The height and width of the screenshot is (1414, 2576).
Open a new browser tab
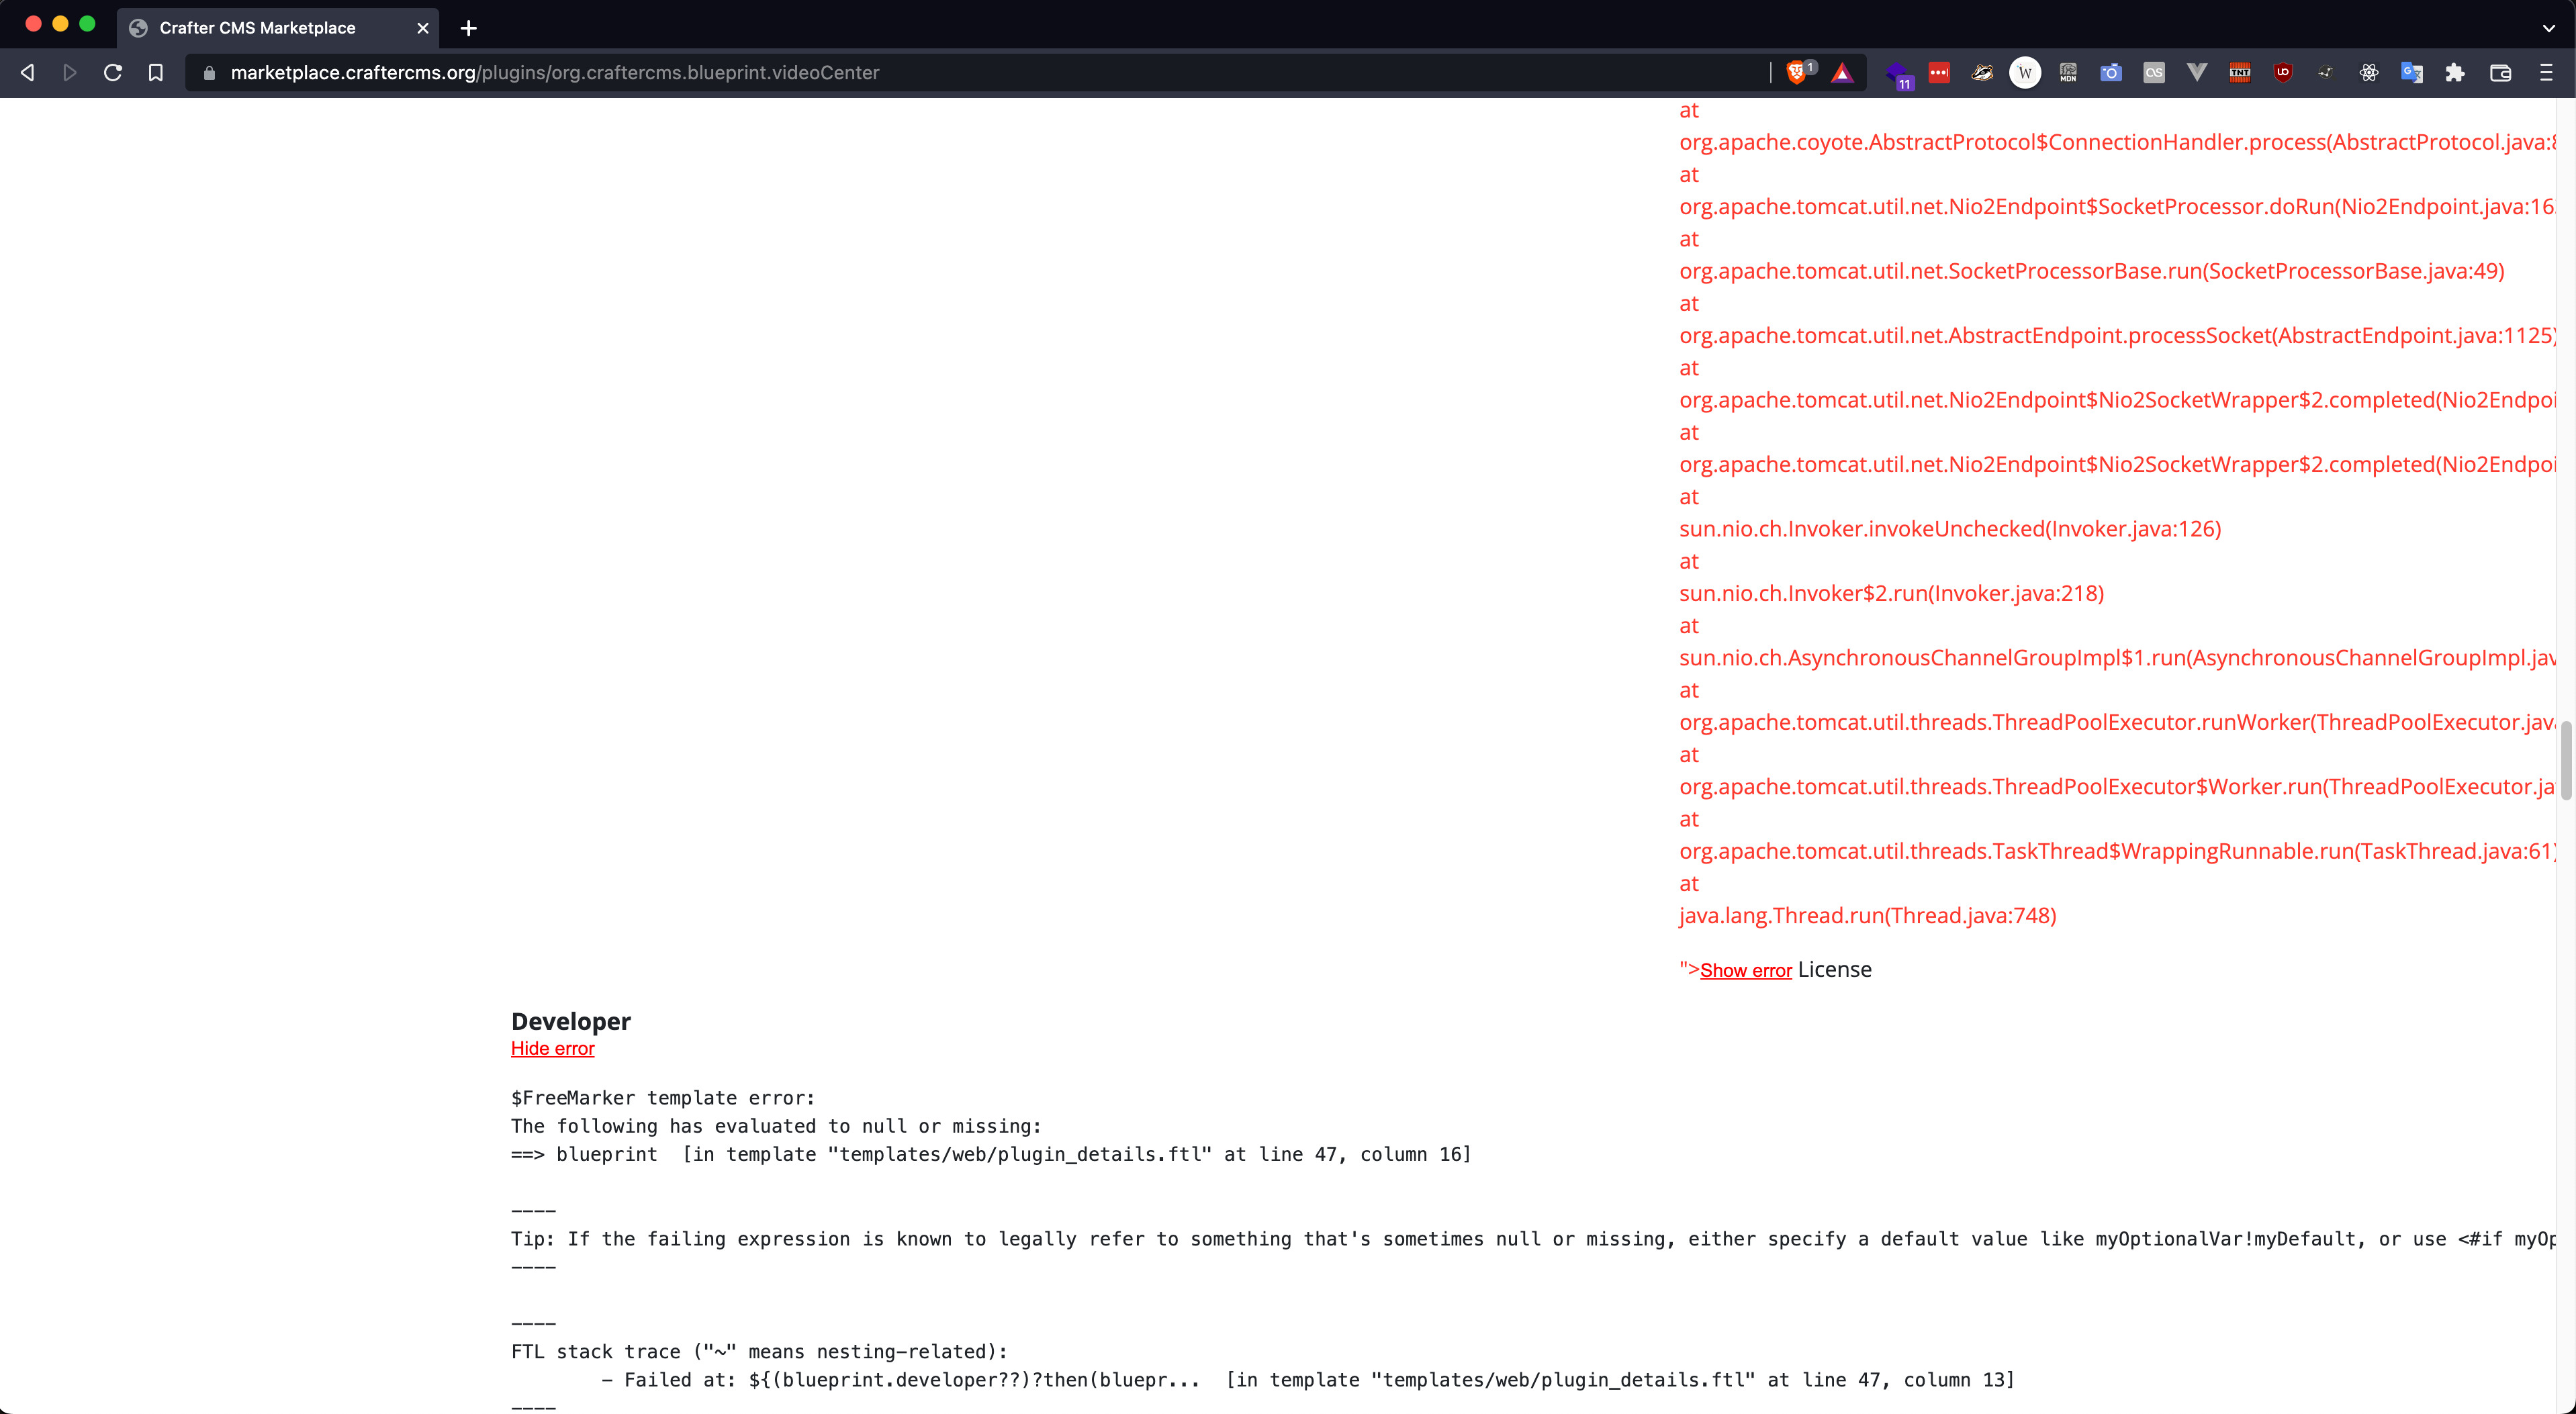click(467, 28)
